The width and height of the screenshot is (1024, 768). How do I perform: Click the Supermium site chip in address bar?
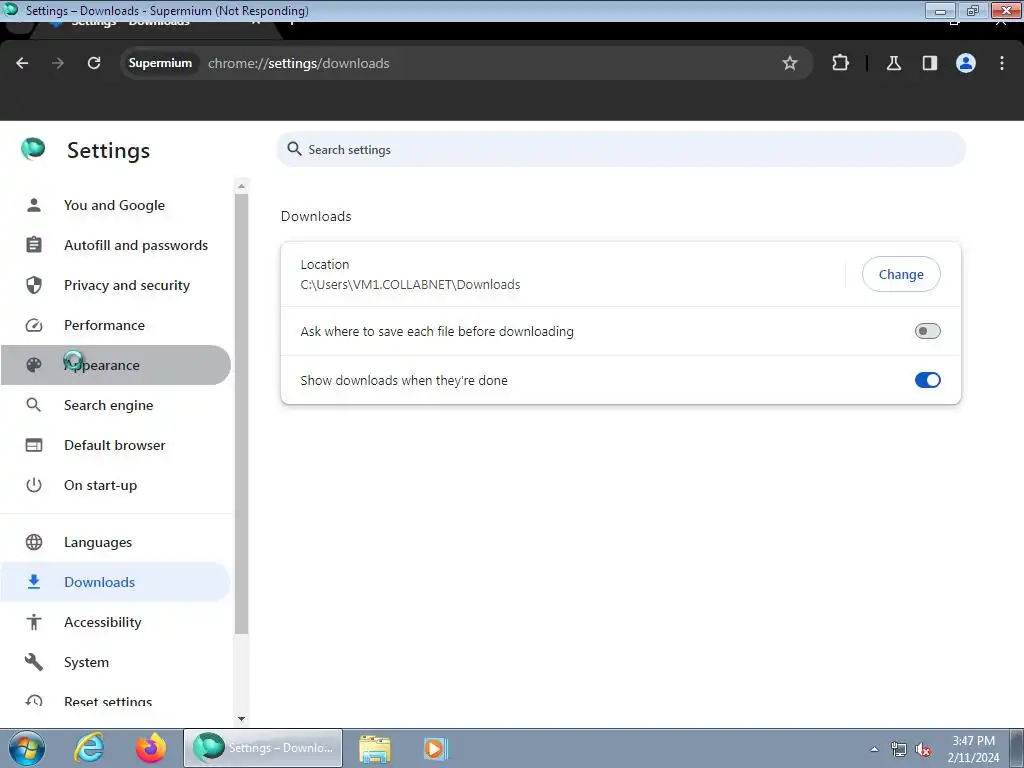tap(160, 63)
